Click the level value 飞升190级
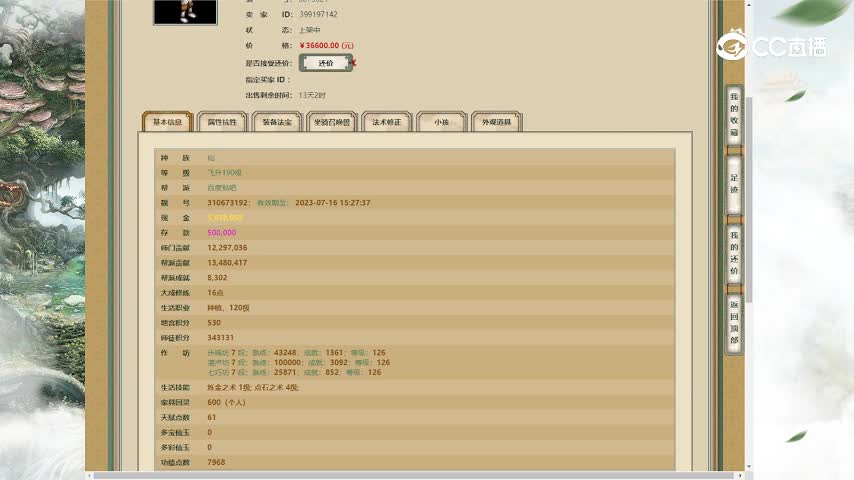This screenshot has height=480, width=854. coord(224,173)
